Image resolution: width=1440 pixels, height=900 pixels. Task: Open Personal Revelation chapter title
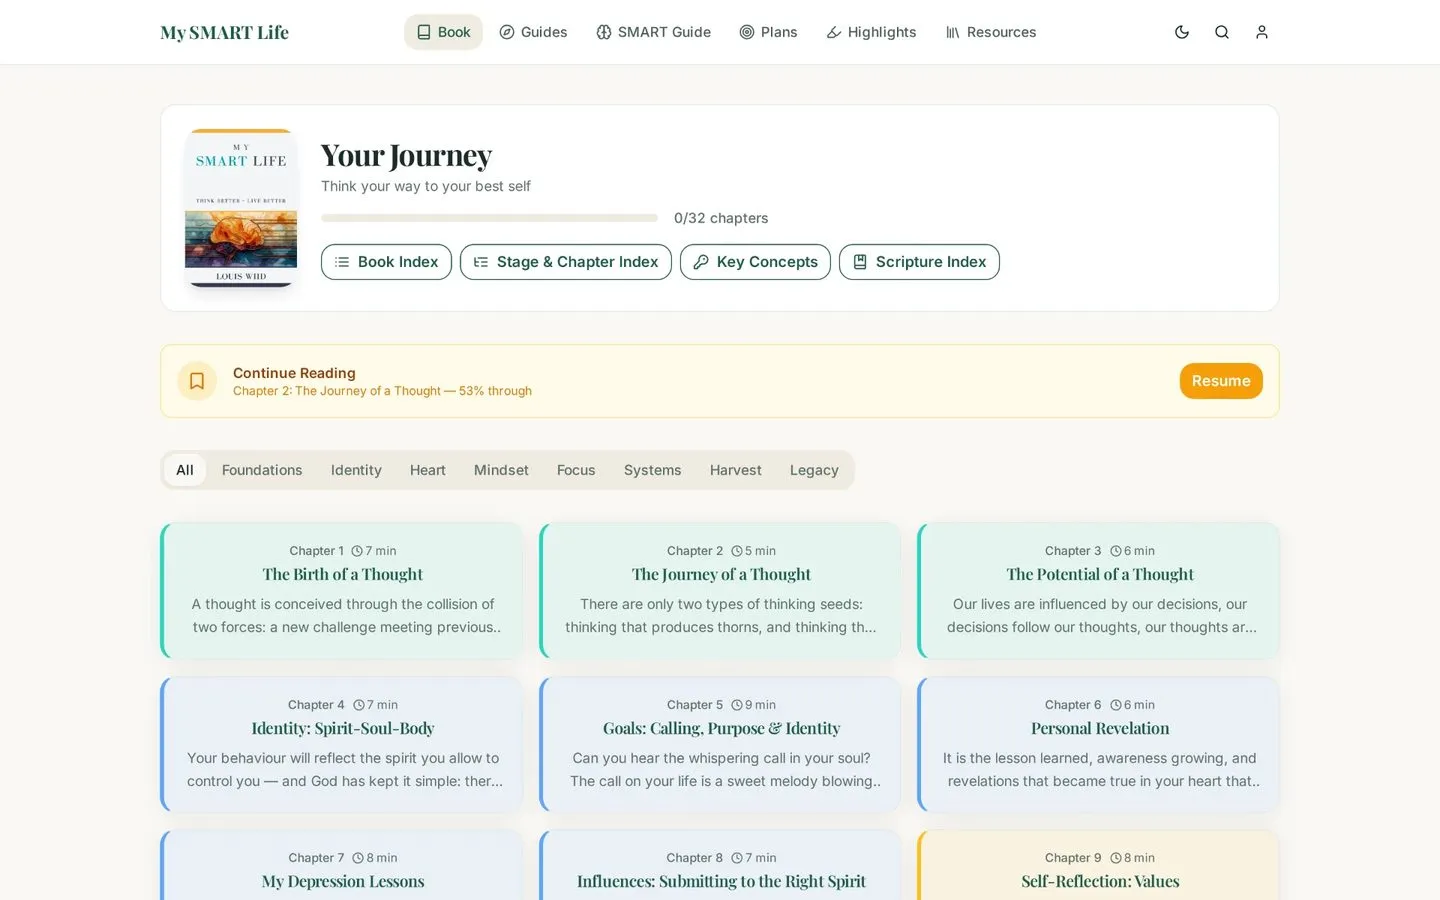click(x=1100, y=728)
